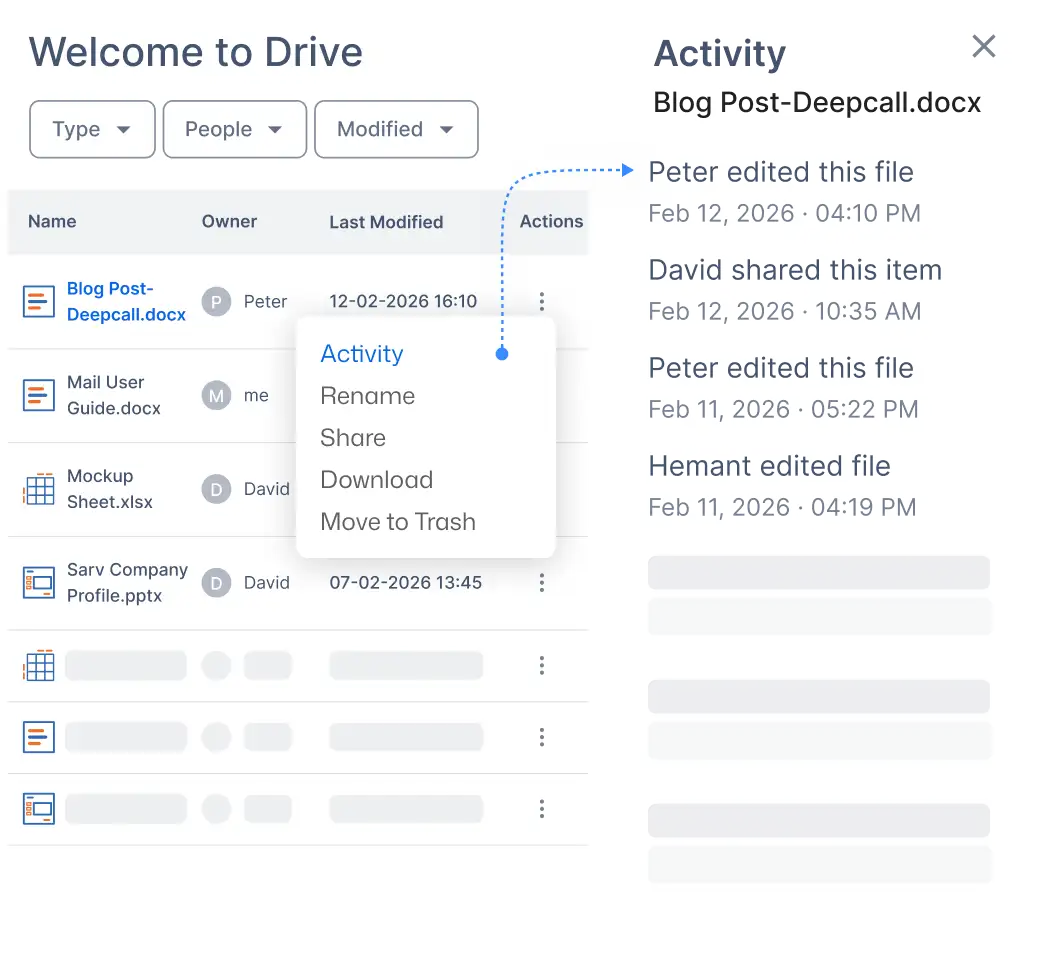Click David's avatar in Mockup Sheet row
Screen dimensions: 1040x976
coord(216,489)
